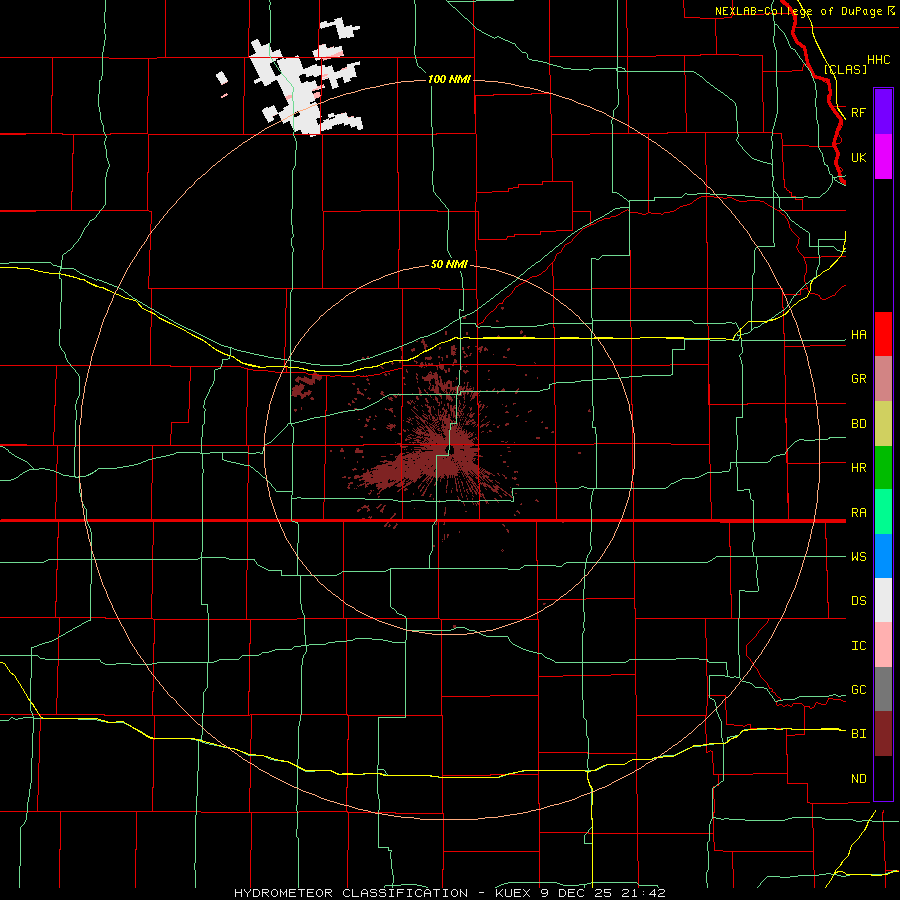This screenshot has height=900, width=900.
Task: Pick the blue WS legend swatch
Action: 883,556
